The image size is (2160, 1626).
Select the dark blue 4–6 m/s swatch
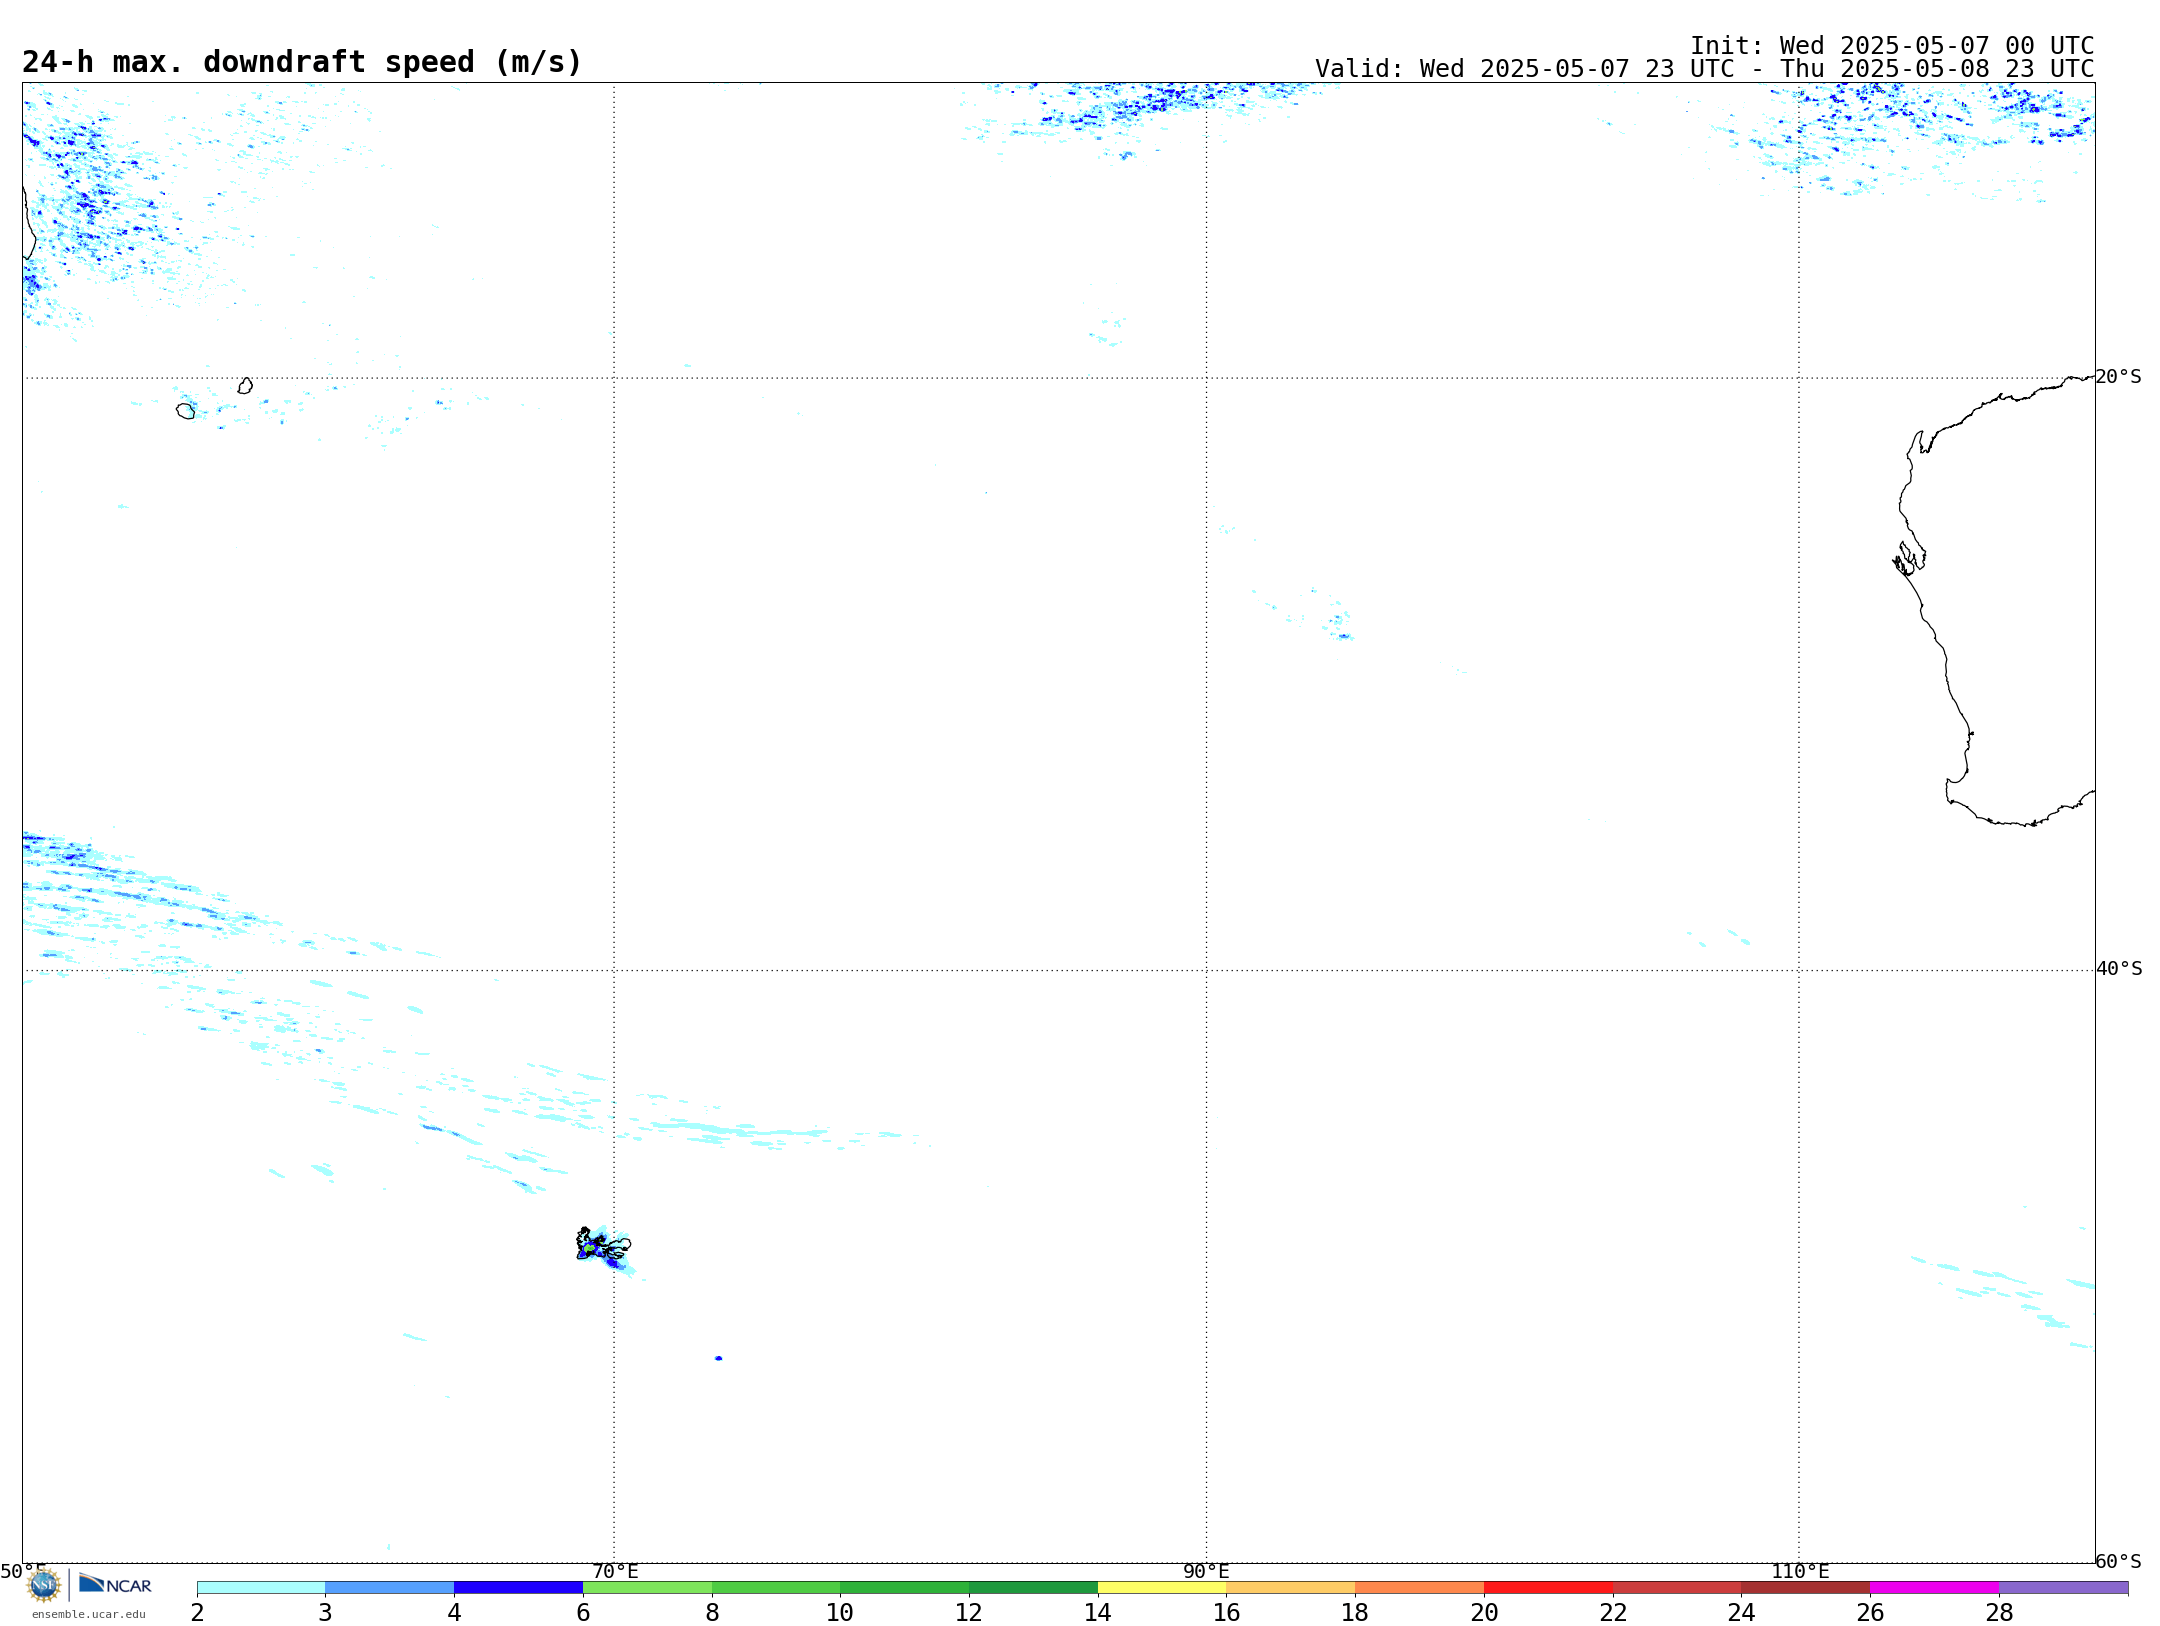point(518,1588)
